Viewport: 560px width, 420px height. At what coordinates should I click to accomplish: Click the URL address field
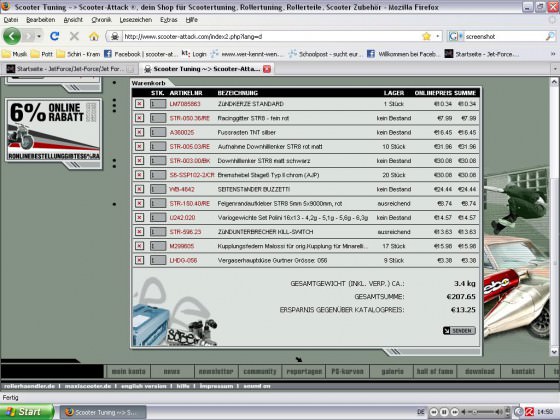pyautogui.click(x=271, y=36)
